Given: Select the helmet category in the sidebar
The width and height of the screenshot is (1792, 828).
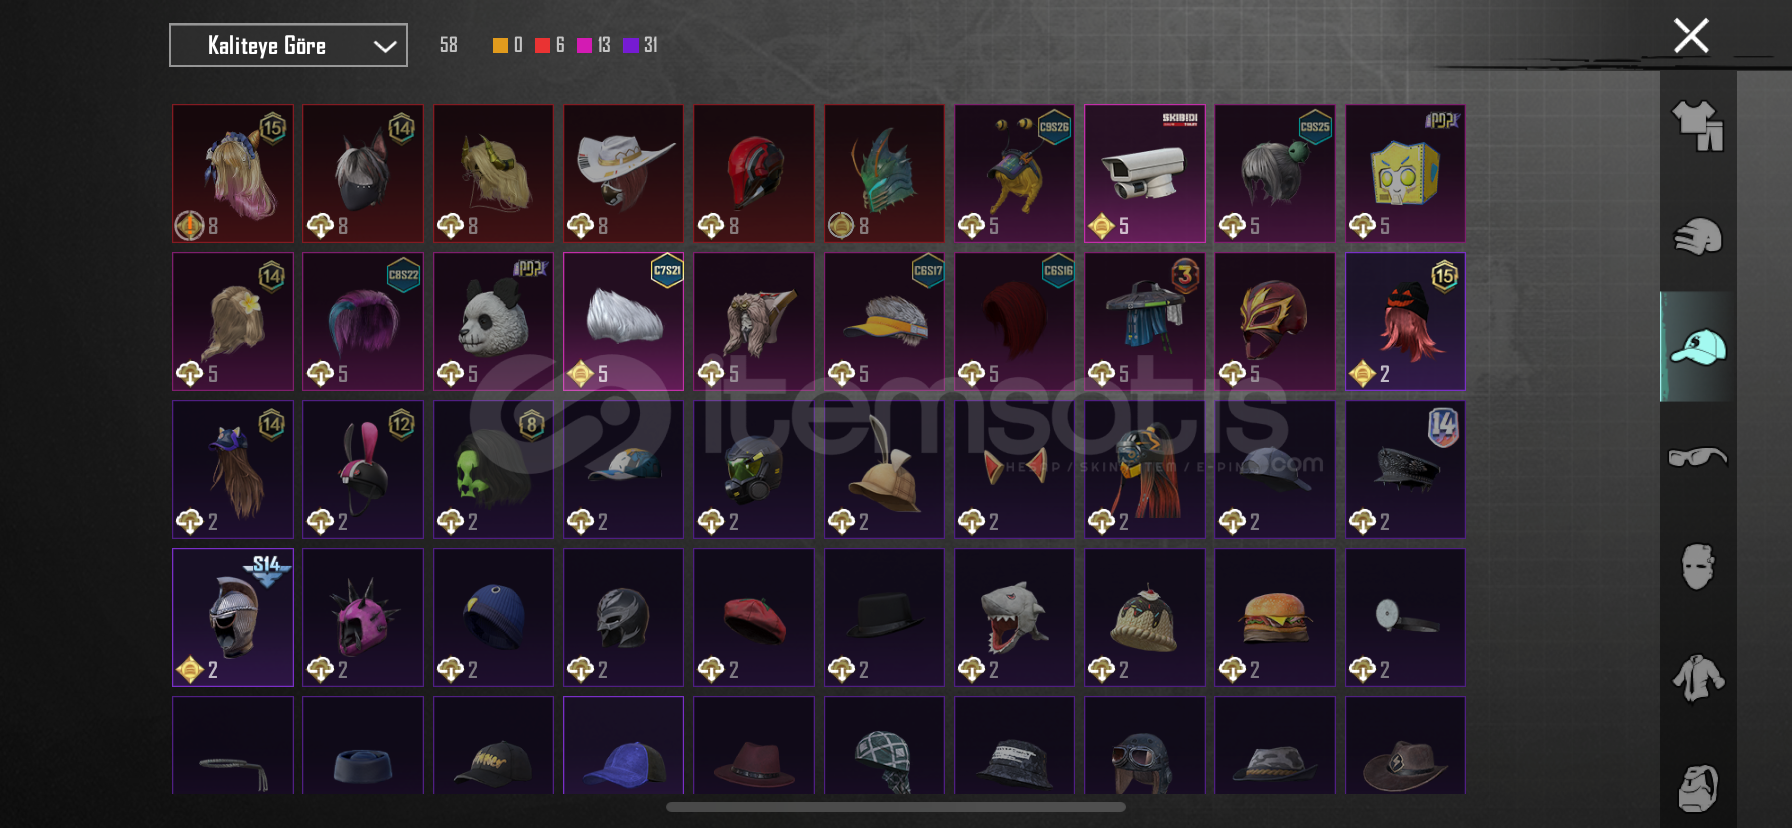Looking at the screenshot, I should [x=1698, y=237].
